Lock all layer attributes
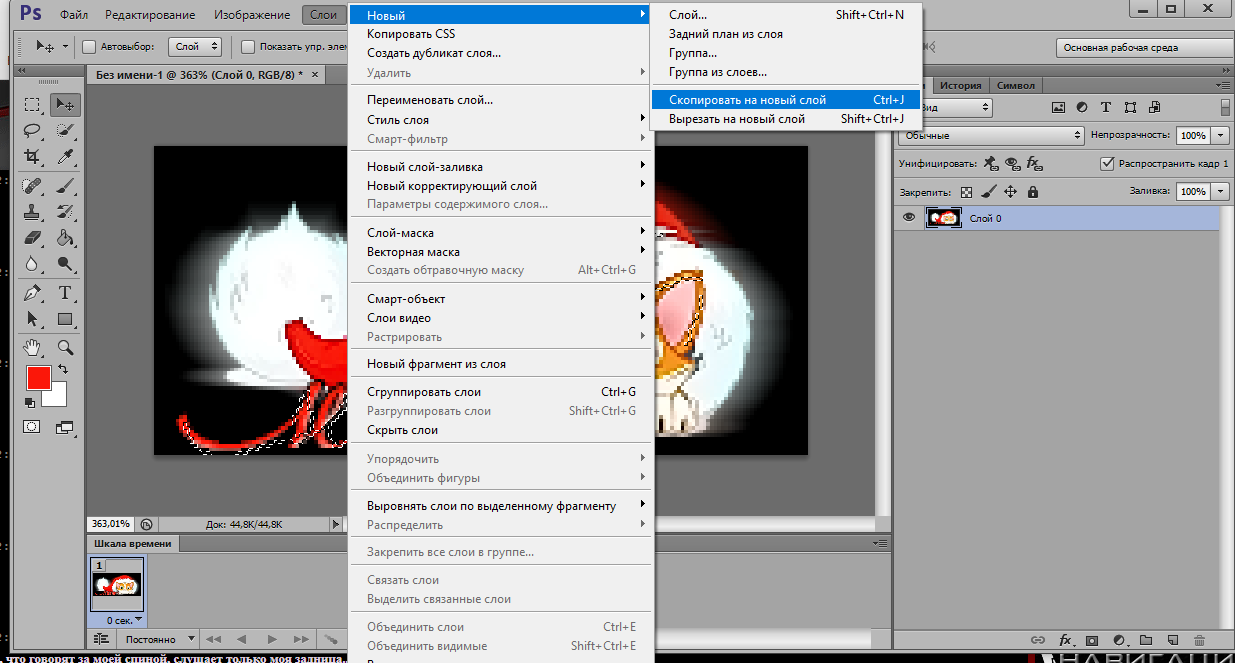 1033,192
